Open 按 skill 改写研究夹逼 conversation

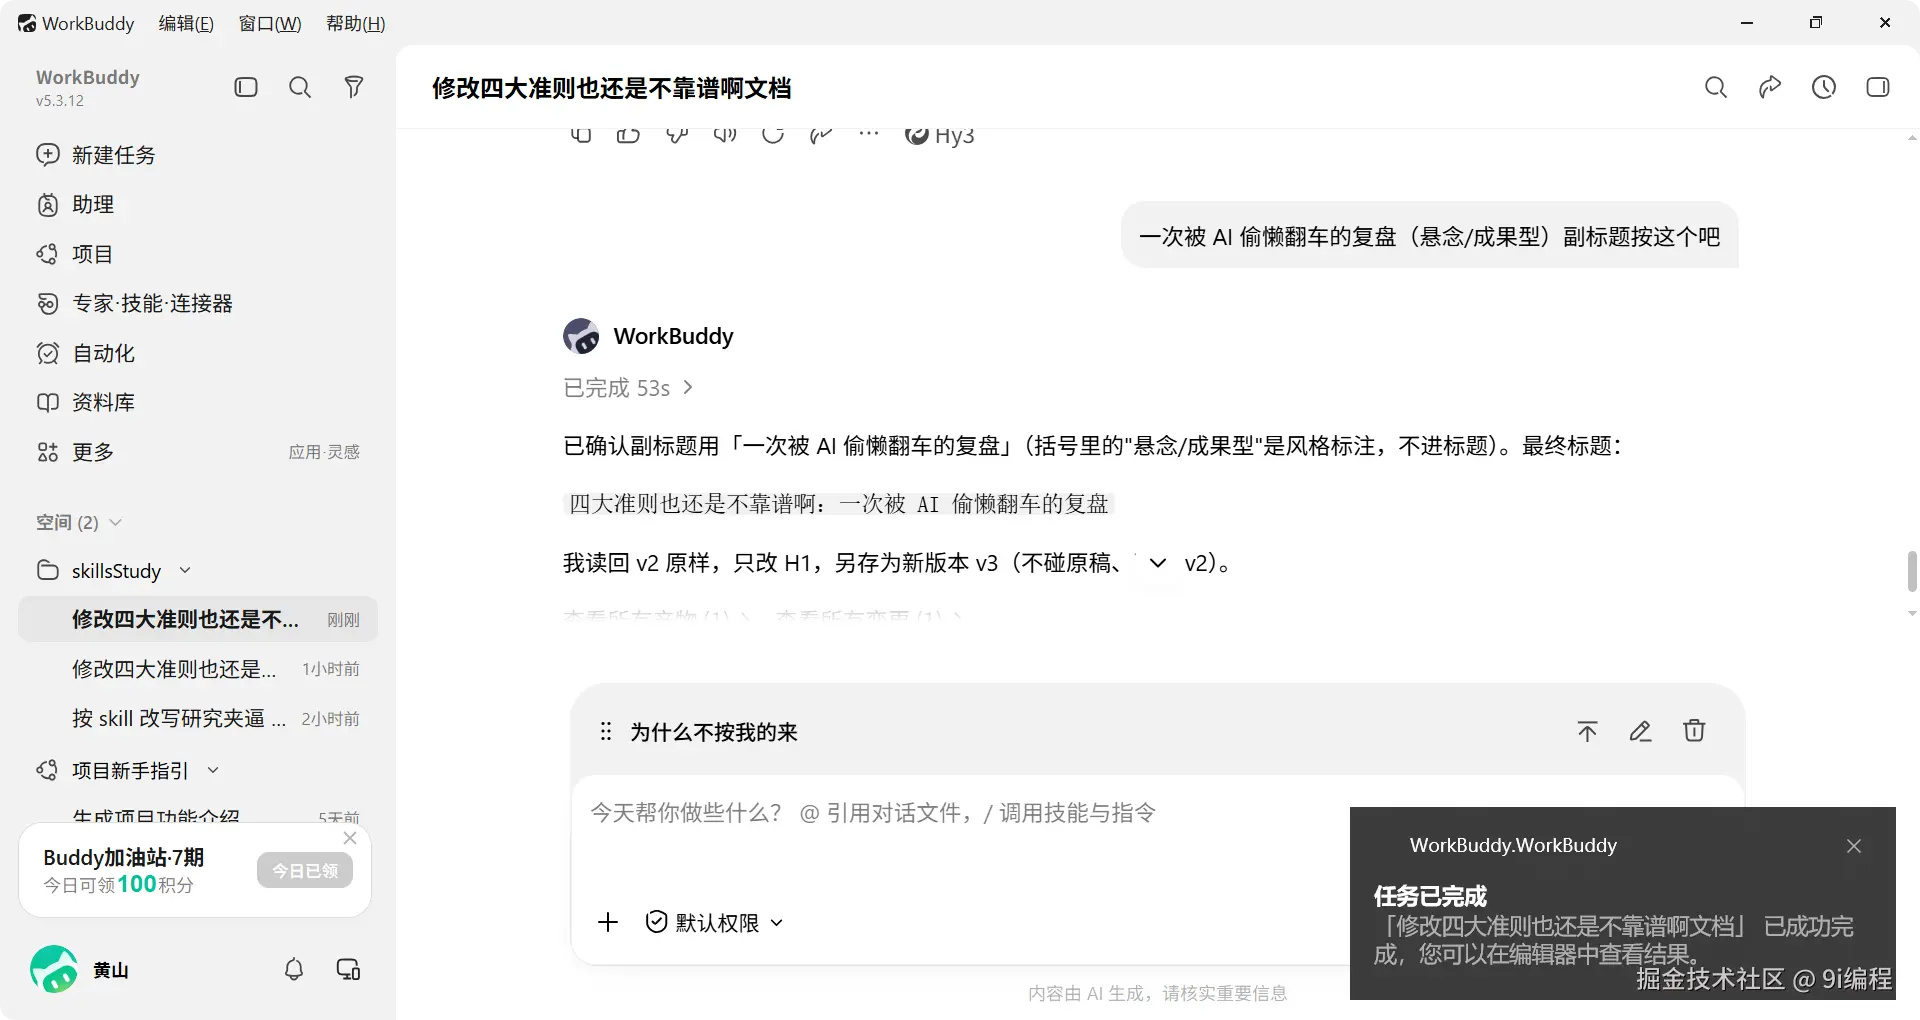(x=198, y=718)
